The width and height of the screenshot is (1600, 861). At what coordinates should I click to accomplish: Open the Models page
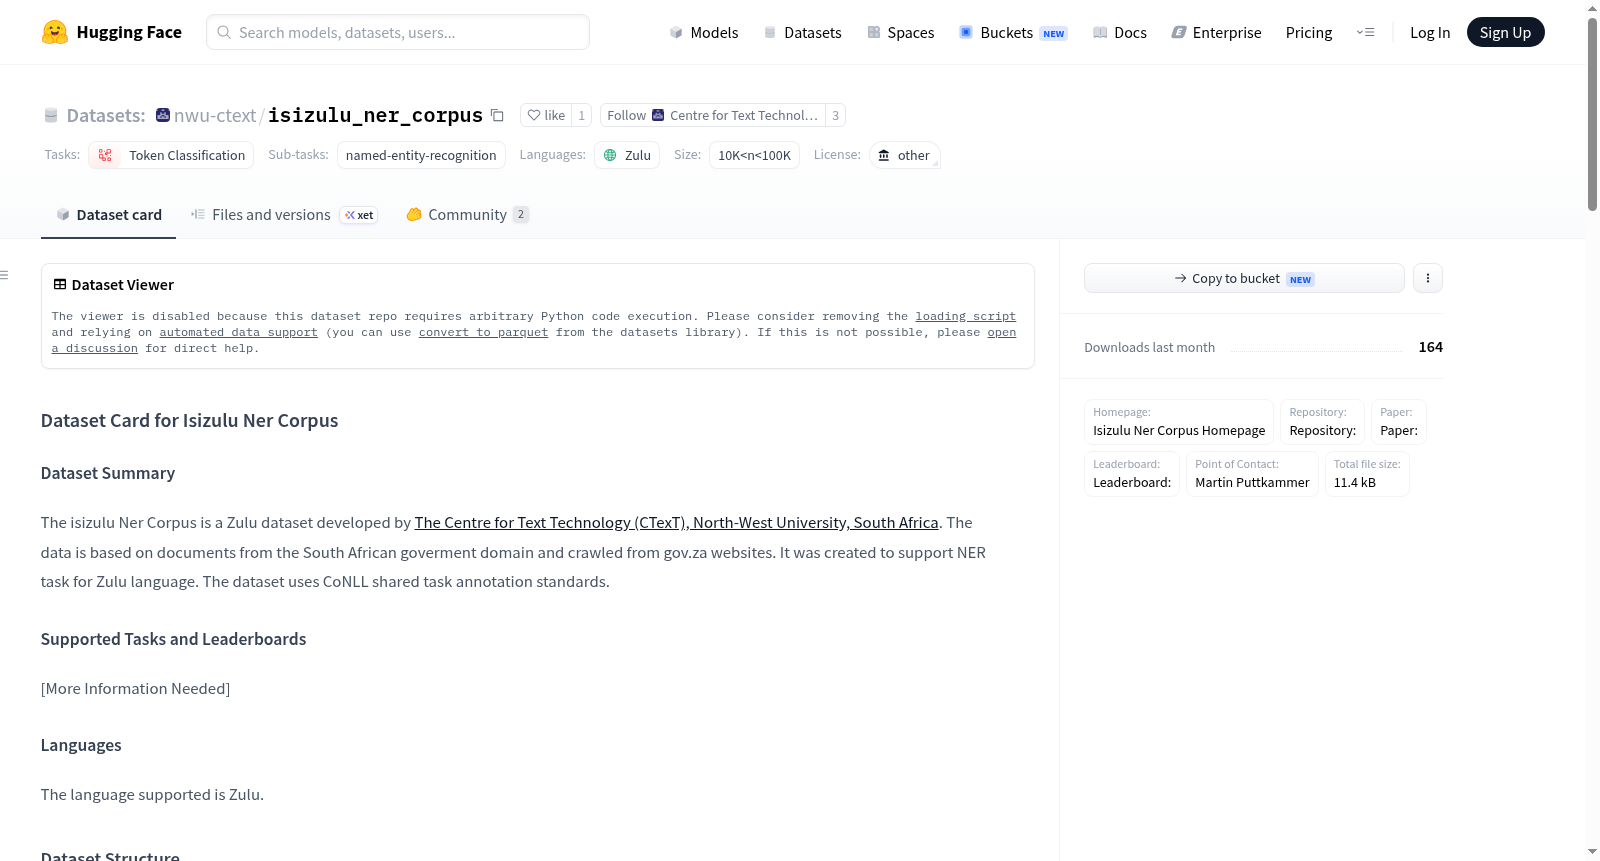pyautogui.click(x=704, y=32)
